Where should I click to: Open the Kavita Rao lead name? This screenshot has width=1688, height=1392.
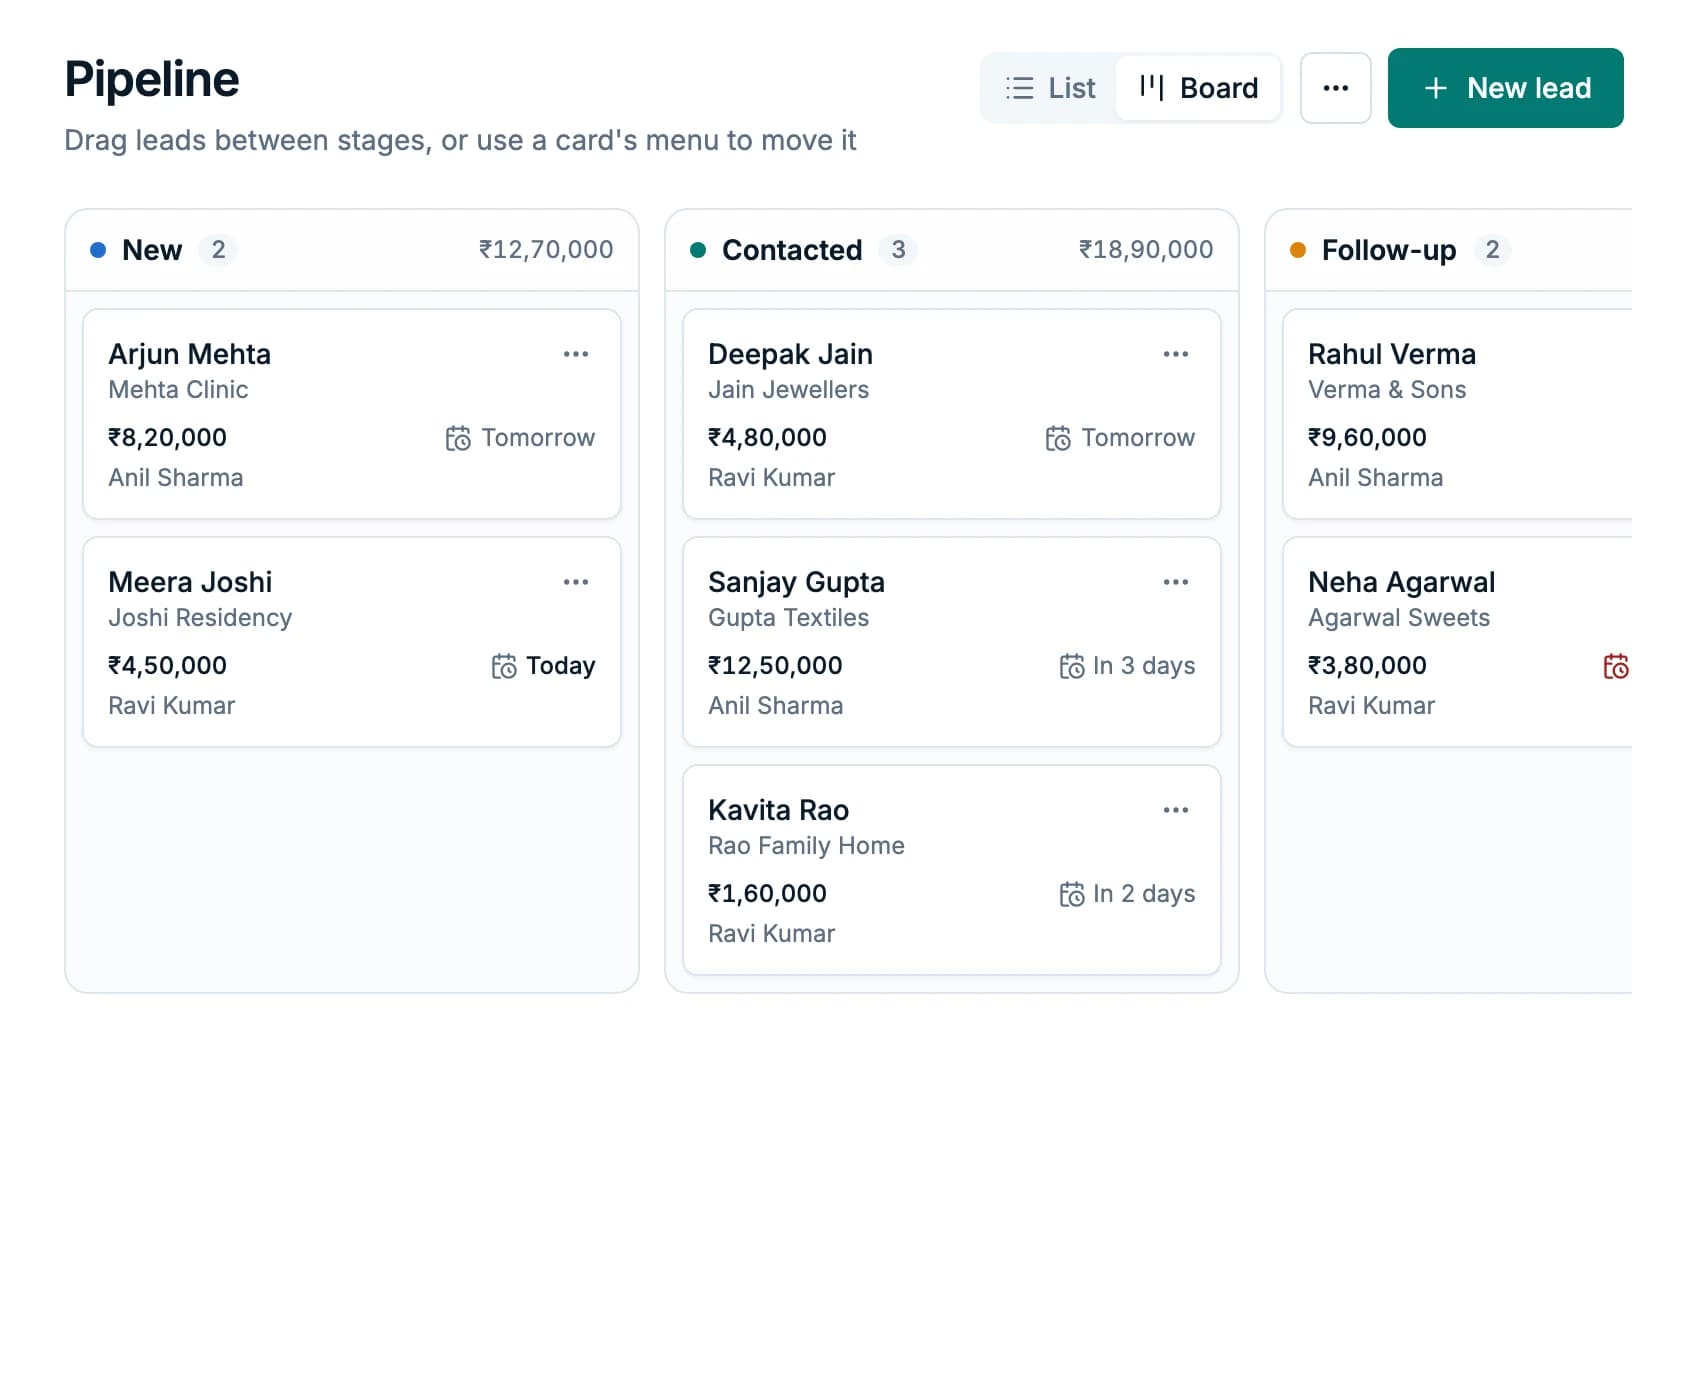778,810
